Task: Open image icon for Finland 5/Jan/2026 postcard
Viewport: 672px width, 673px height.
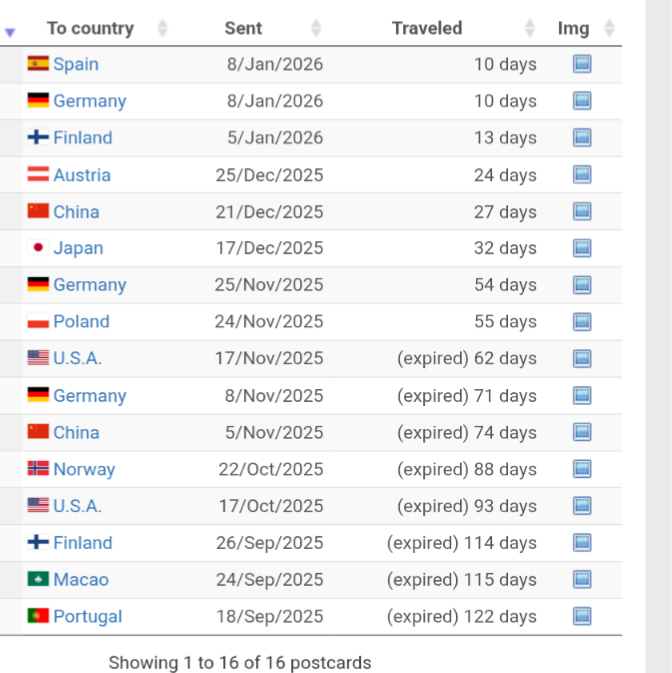Action: click(582, 138)
